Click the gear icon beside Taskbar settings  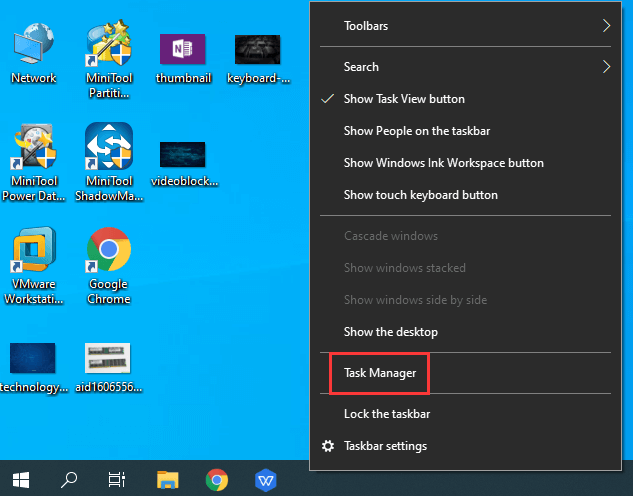(328, 446)
